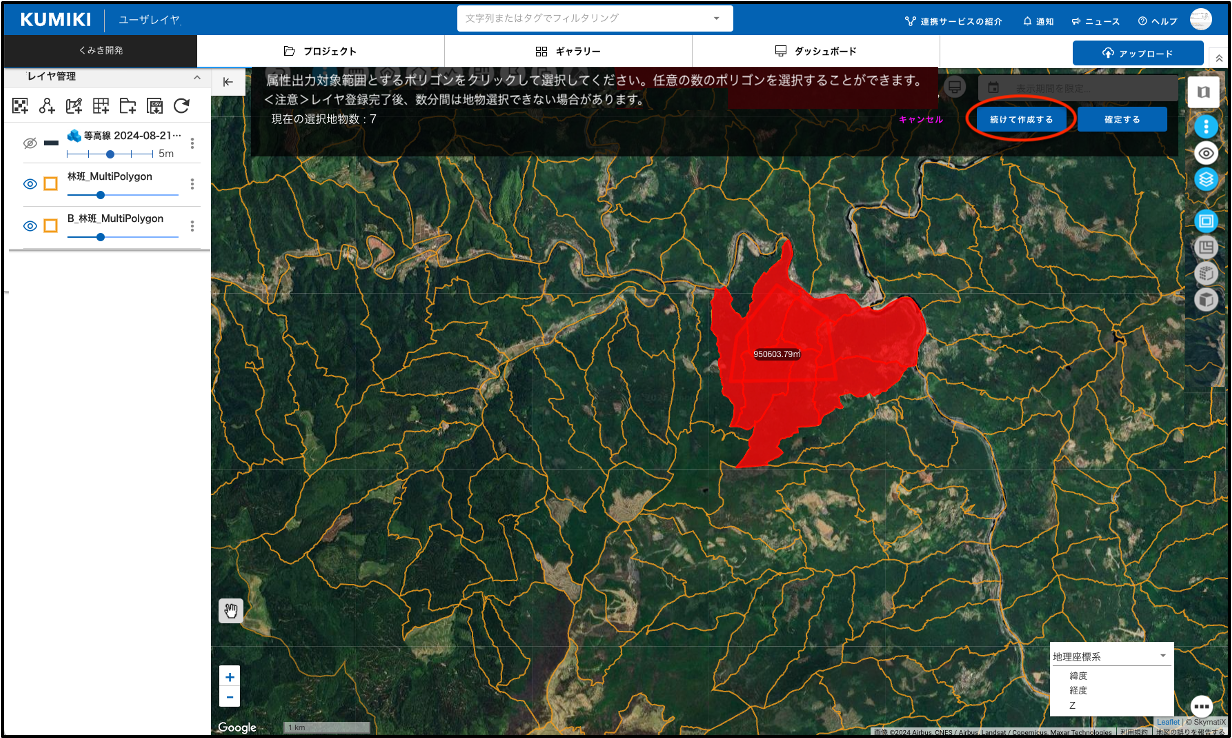
Task: Refresh the layer list
Action: point(181,106)
